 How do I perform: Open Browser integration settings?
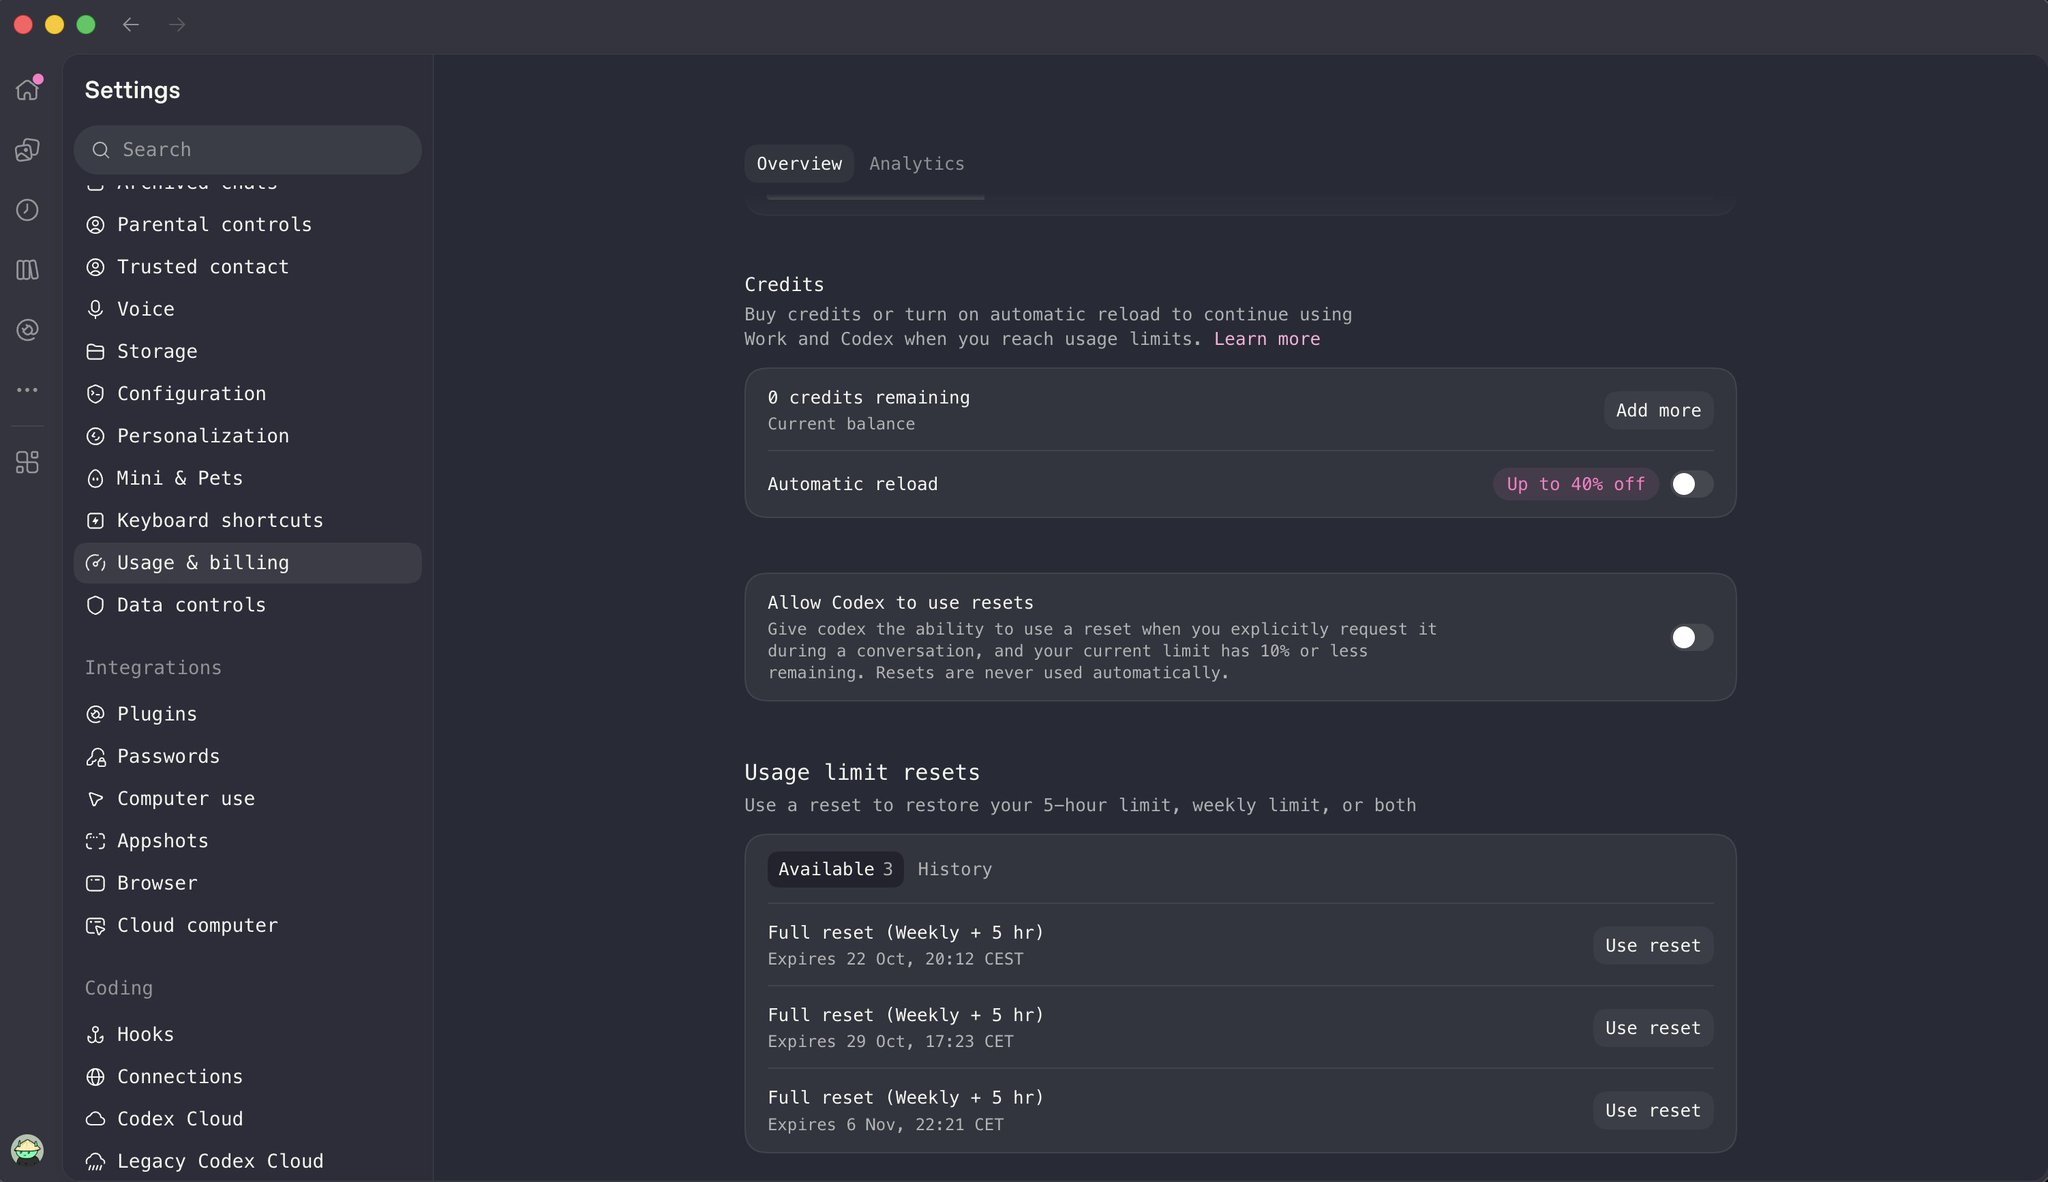(x=247, y=883)
